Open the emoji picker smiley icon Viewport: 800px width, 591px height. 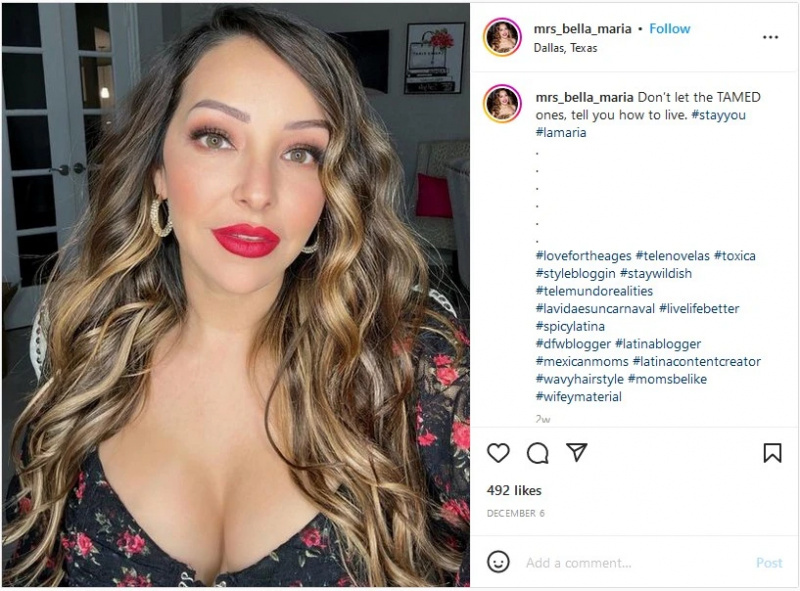click(x=498, y=562)
